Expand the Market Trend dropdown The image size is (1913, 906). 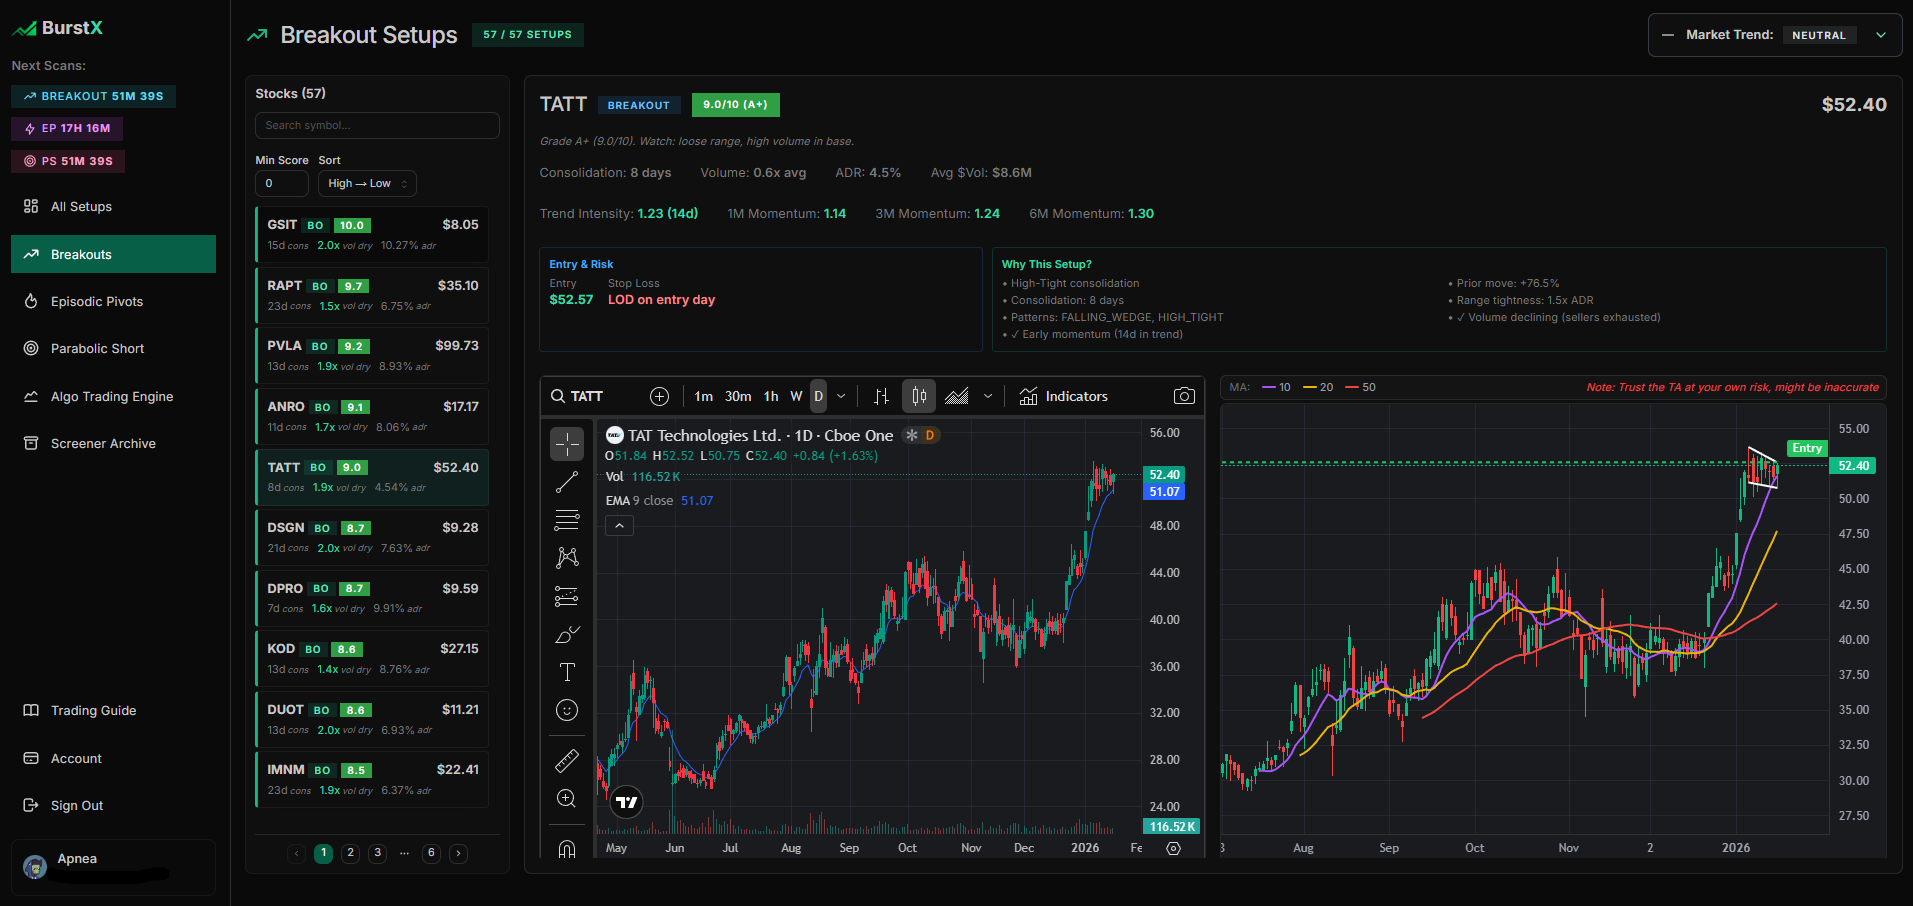tap(1880, 35)
